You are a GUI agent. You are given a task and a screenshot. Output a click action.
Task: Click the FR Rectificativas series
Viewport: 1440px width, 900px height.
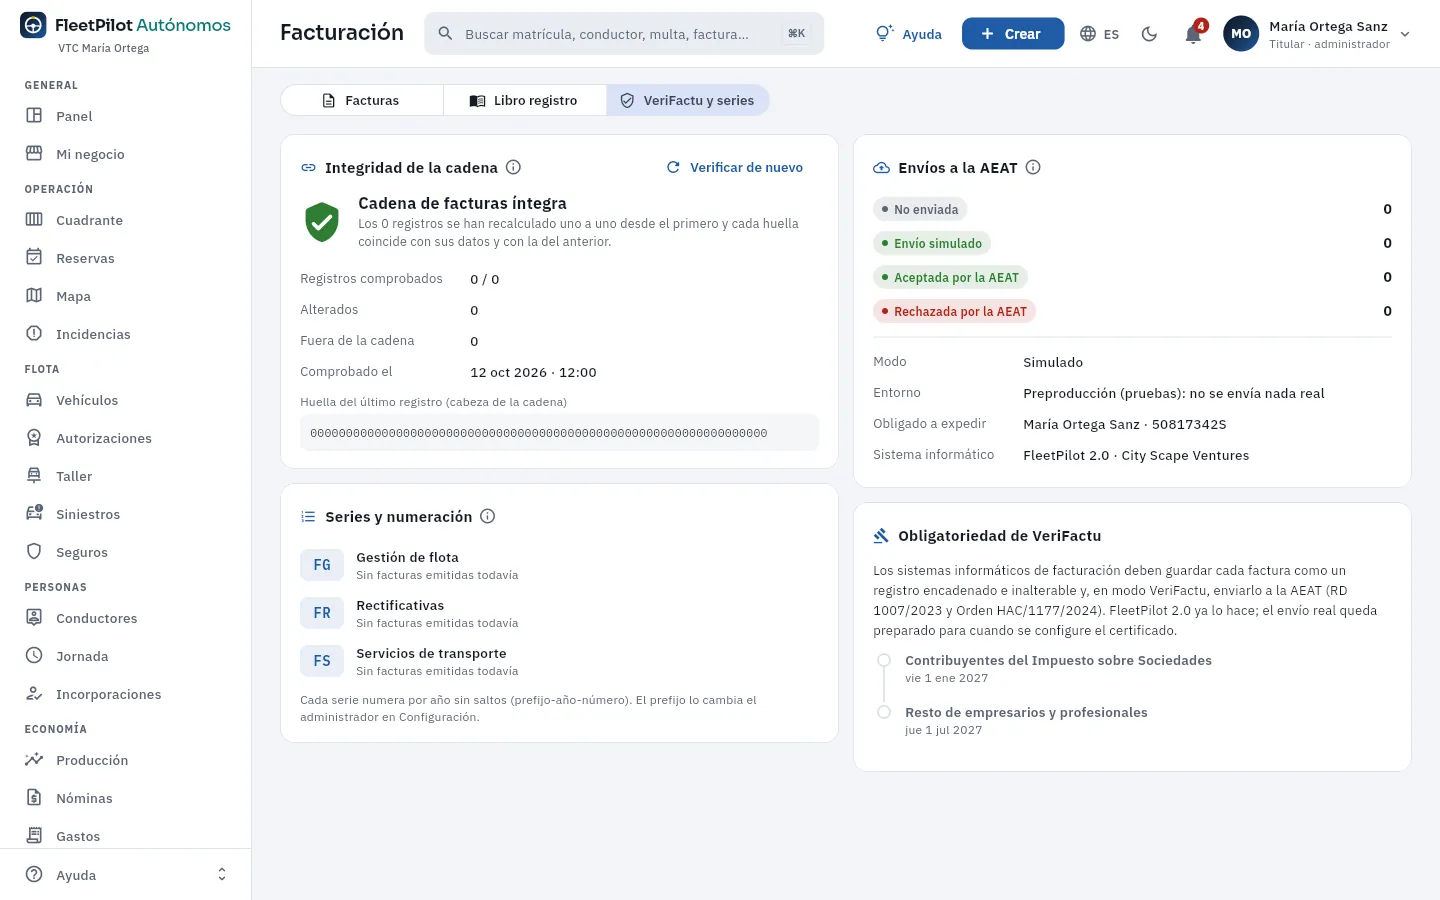pos(559,613)
